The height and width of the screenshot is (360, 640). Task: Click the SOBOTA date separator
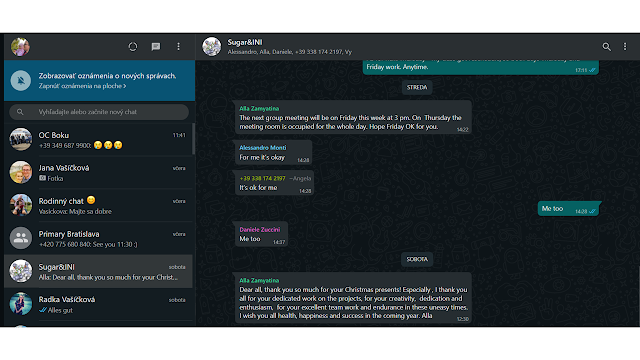coord(417,259)
